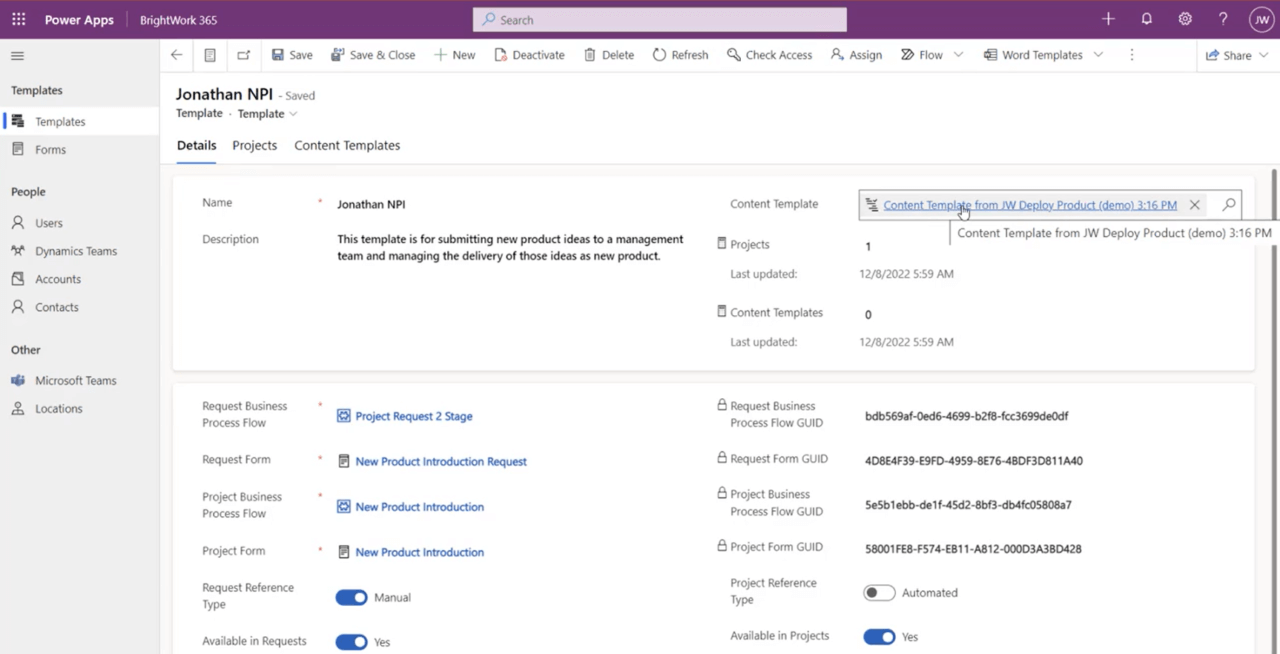This screenshot has width=1280, height=654.
Task: Open the Content Templates tab
Action: point(347,145)
